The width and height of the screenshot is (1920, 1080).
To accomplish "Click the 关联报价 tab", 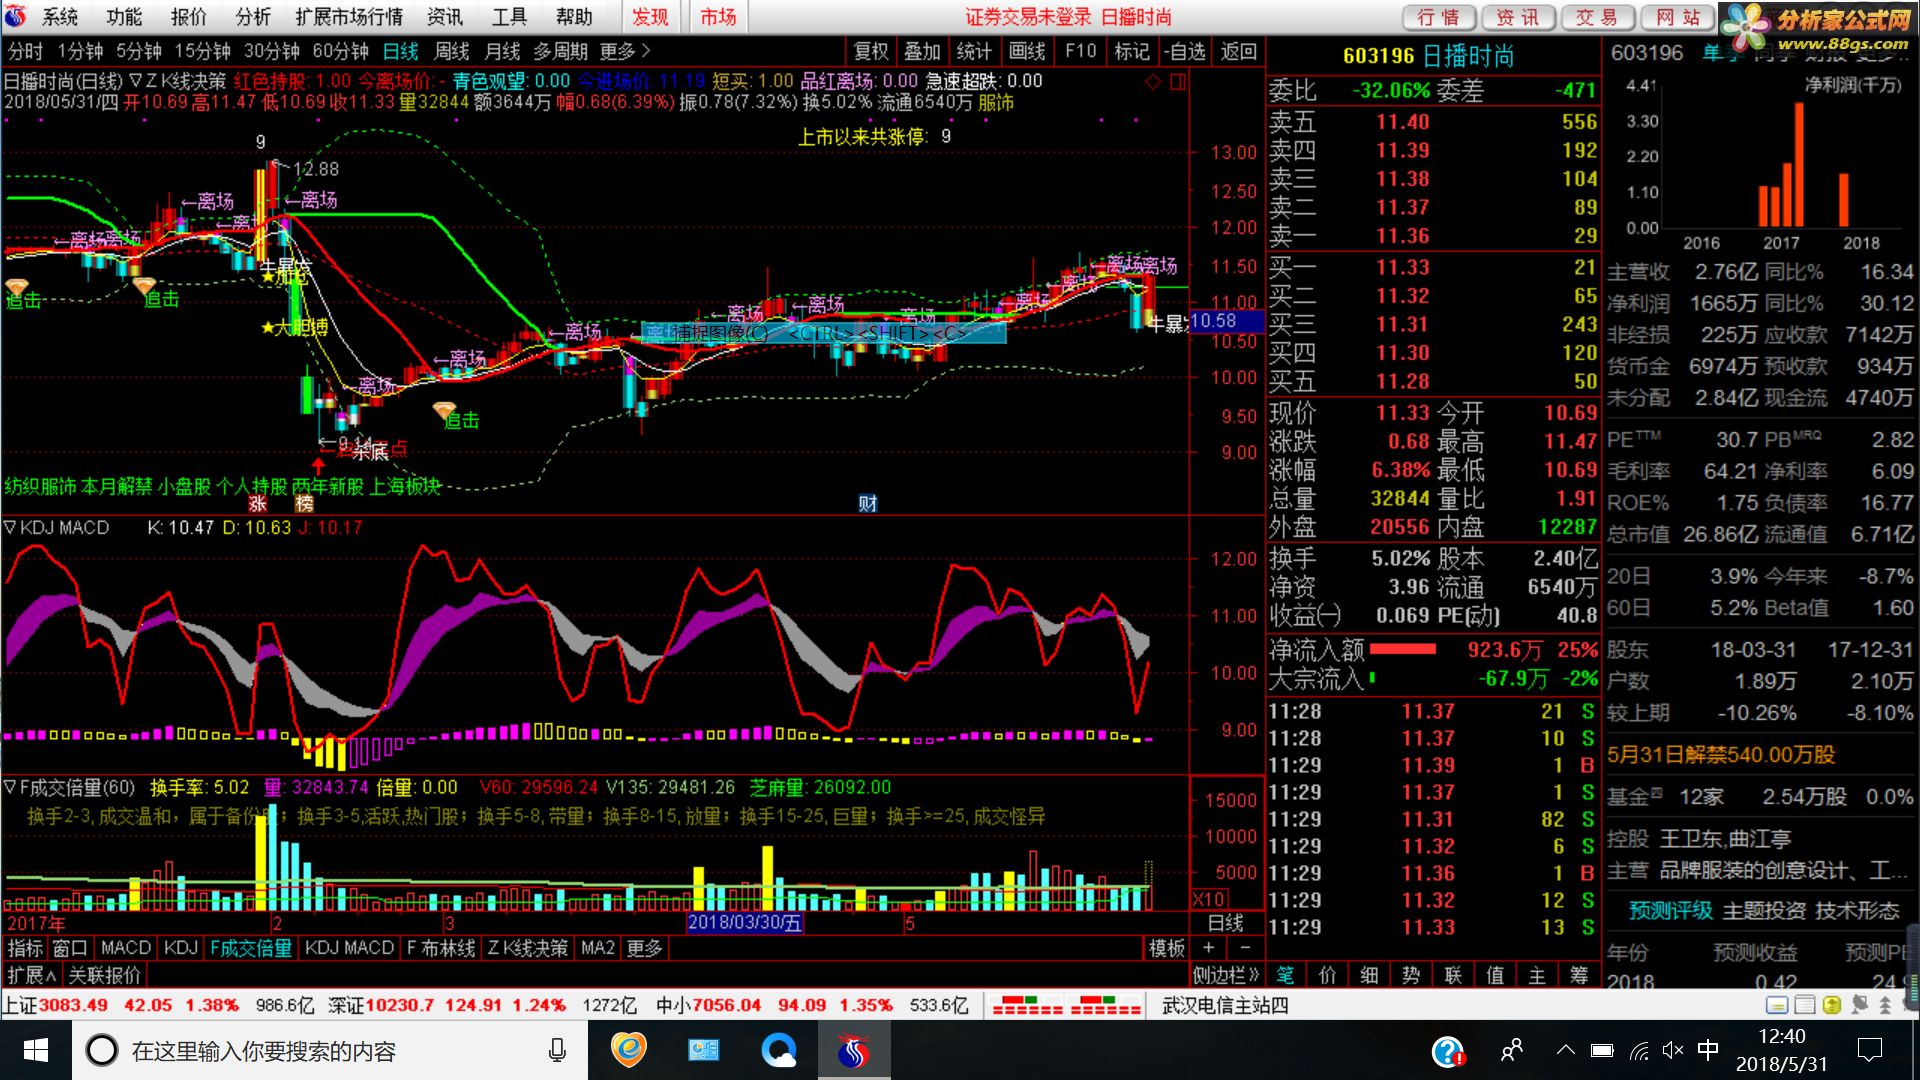I will point(105,975).
